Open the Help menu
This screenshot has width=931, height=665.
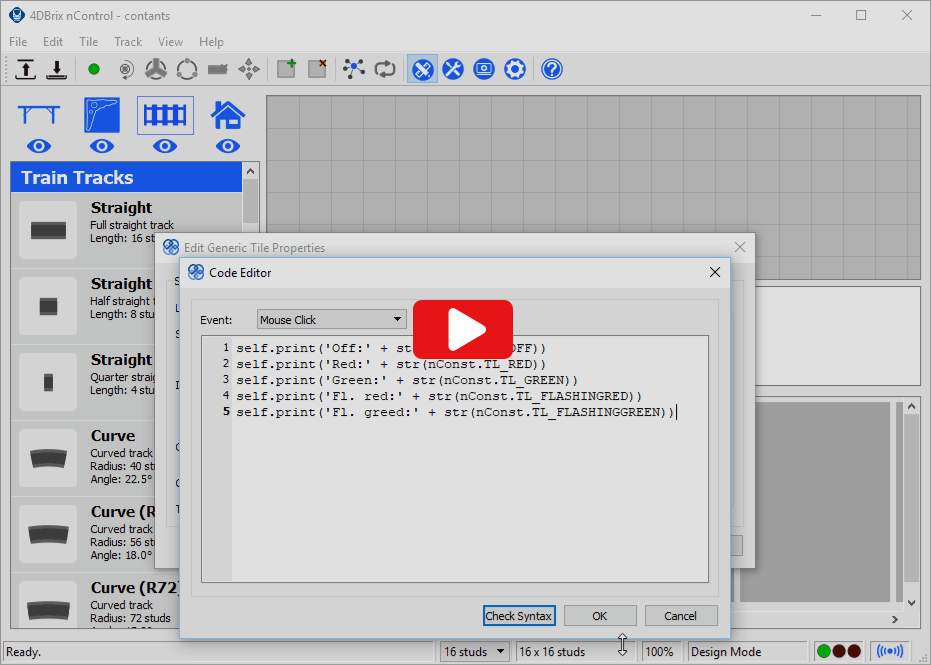(x=211, y=42)
